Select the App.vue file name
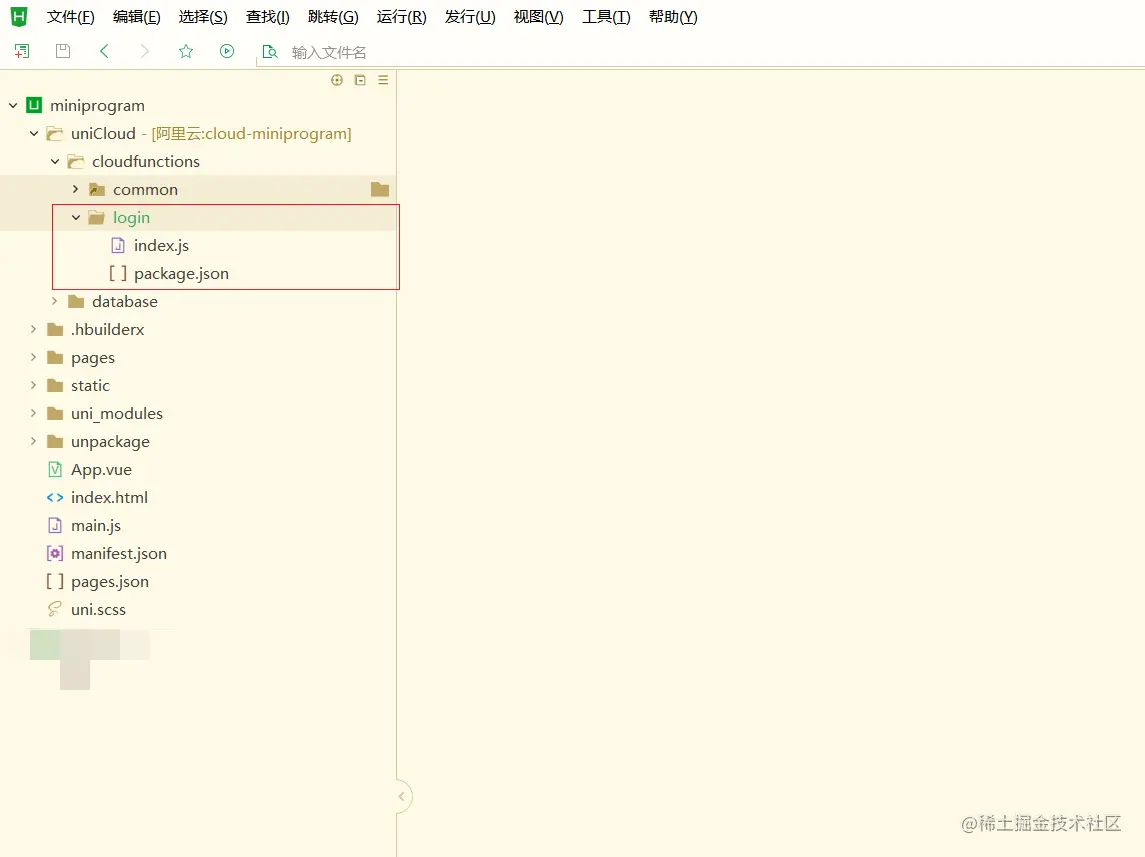 102,469
